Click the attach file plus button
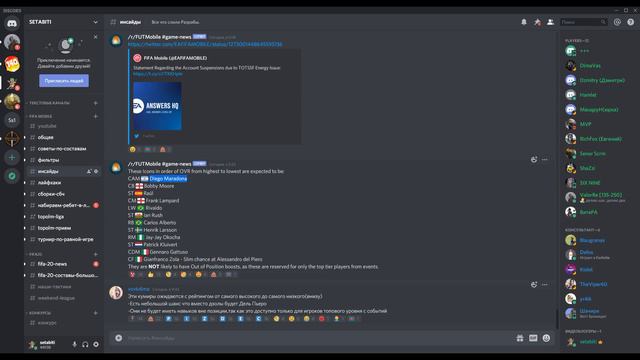This screenshot has height=360, width=640. point(119,338)
